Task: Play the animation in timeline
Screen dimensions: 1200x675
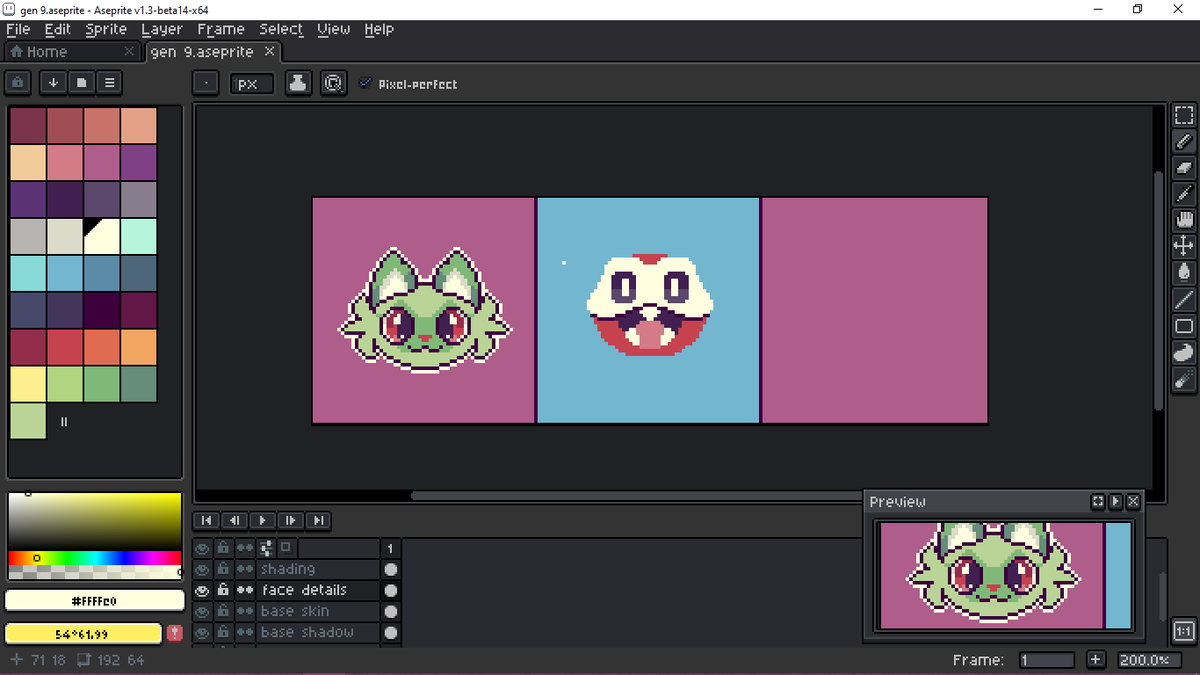Action: [262, 520]
